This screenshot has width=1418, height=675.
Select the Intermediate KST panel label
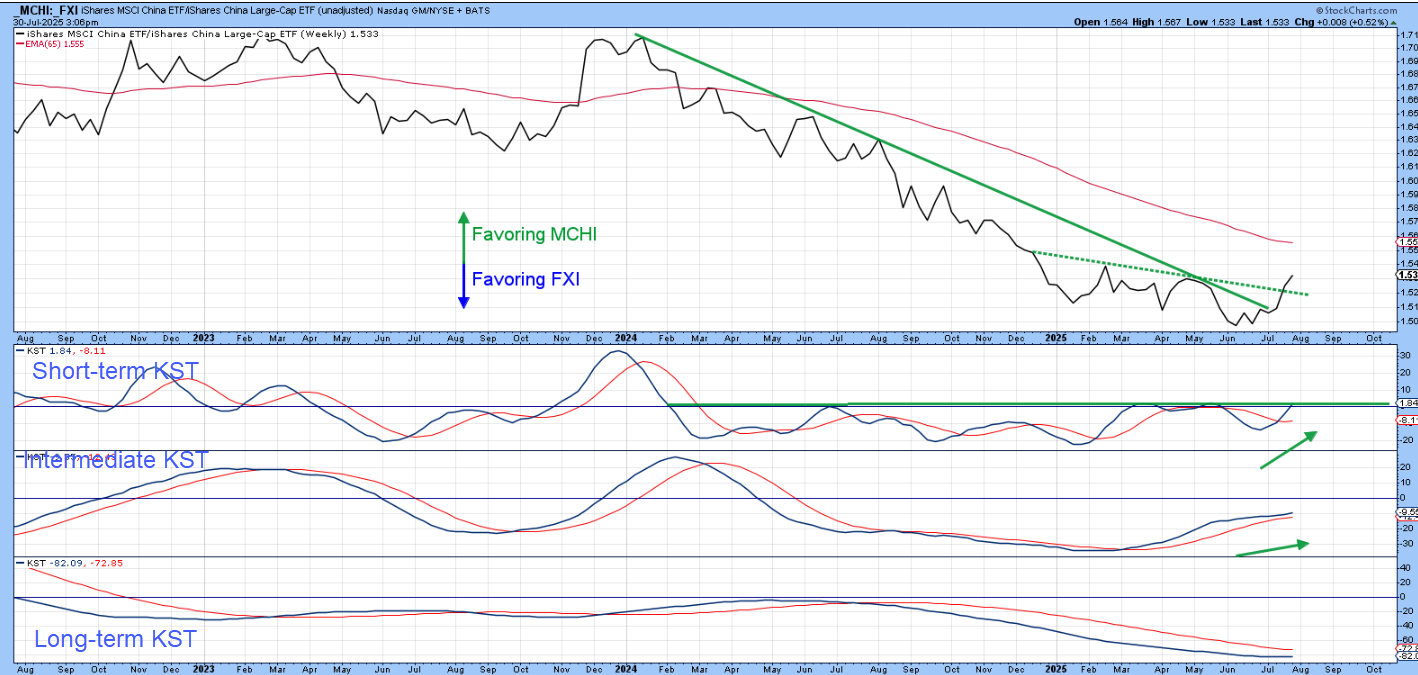click(116, 432)
